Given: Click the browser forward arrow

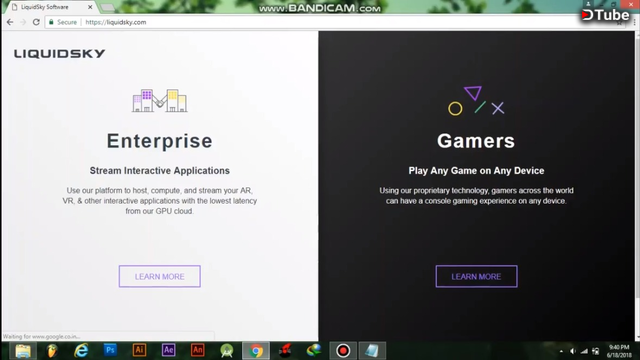Looking at the screenshot, I should [23, 22].
